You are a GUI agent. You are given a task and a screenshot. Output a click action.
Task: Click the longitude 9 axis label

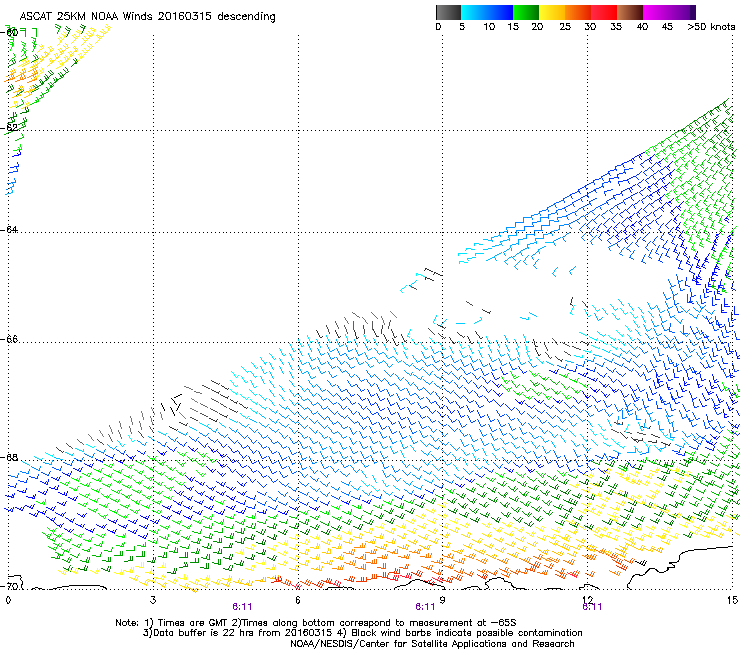[x=442, y=600]
